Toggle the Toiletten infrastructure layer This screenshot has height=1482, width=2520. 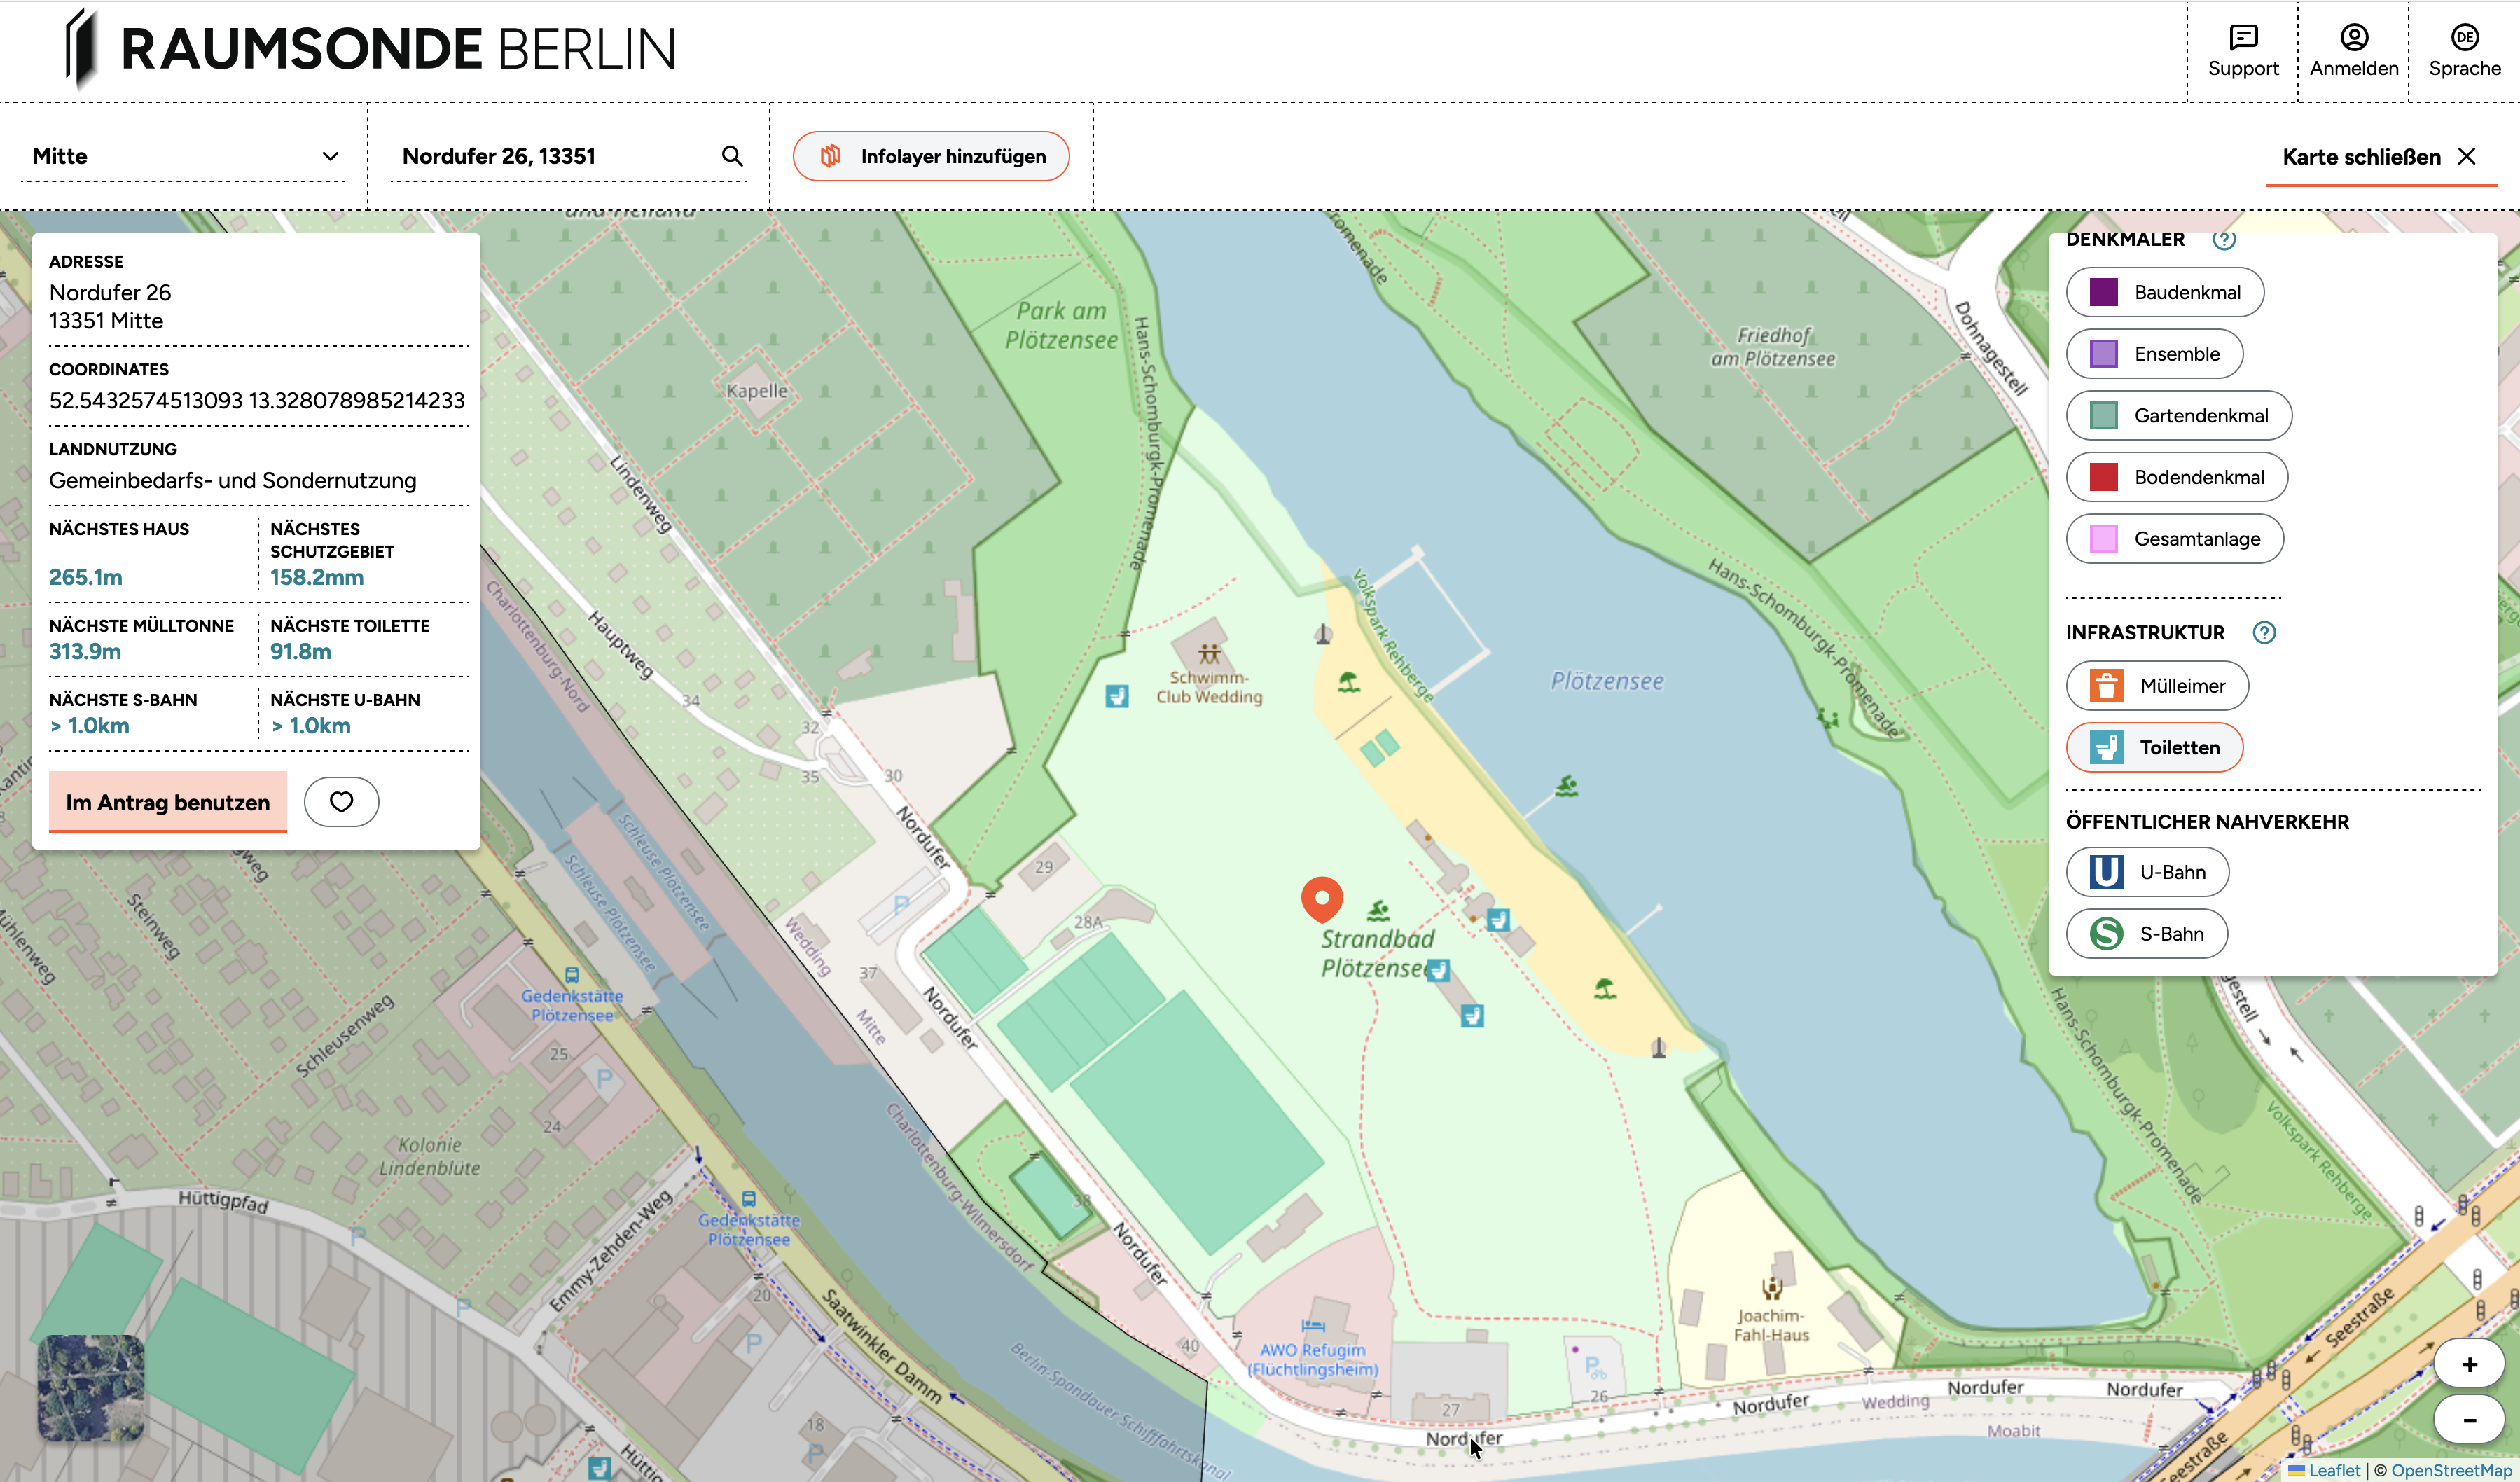[x=2154, y=747]
